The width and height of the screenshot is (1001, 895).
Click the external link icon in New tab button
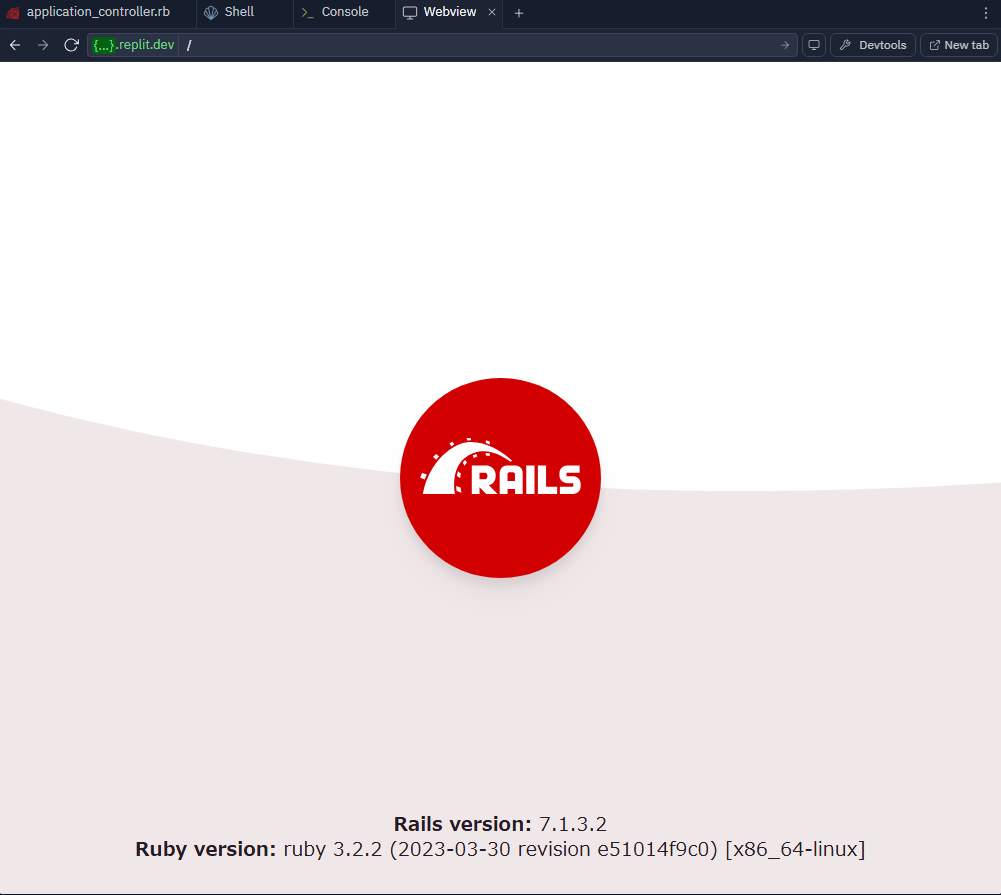(934, 45)
